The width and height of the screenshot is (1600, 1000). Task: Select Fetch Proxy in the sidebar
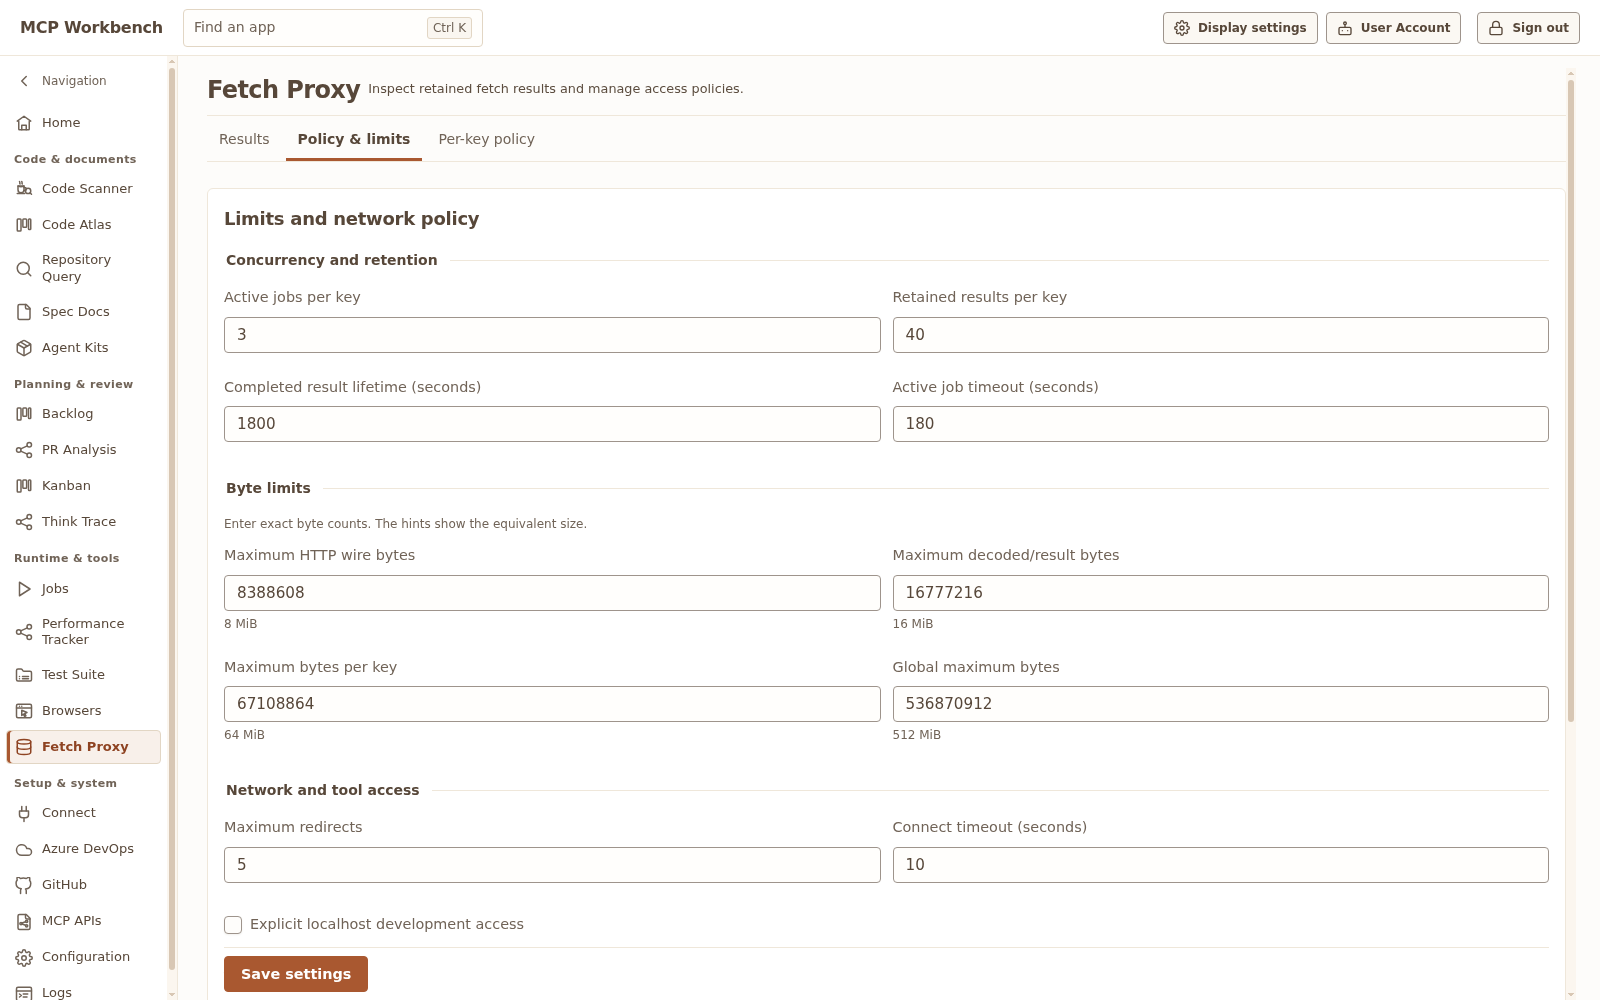[84, 747]
